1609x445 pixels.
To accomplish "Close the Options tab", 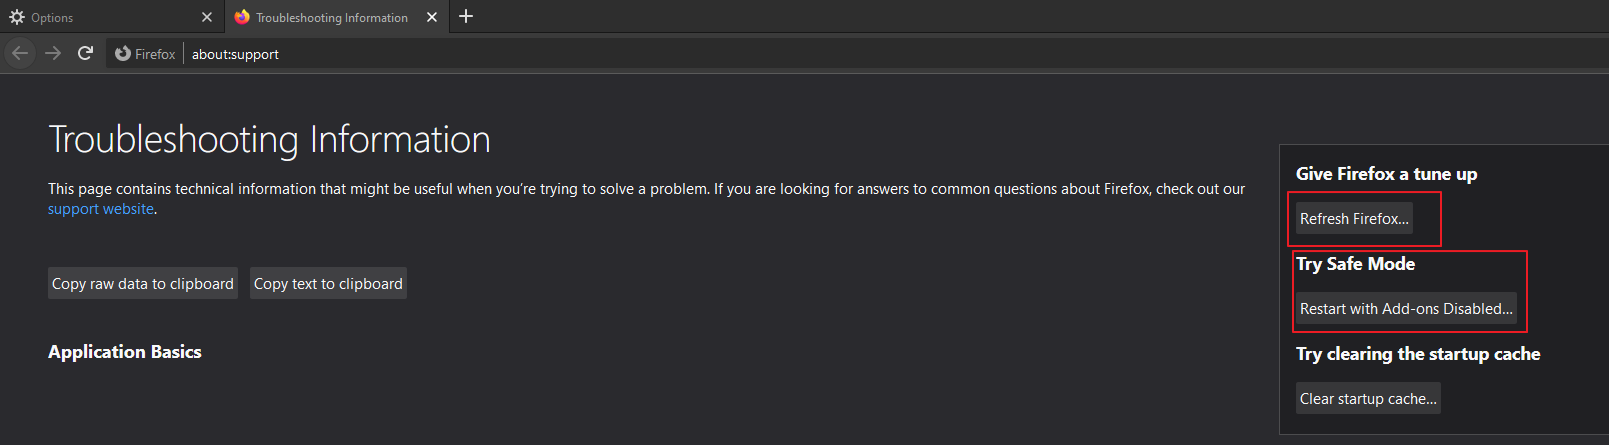I will (x=207, y=17).
